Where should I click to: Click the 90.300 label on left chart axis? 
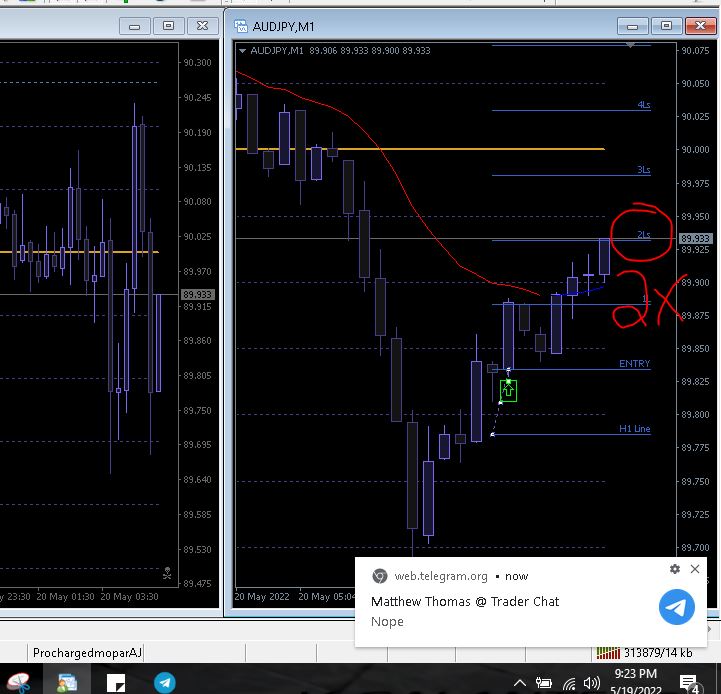click(x=197, y=63)
